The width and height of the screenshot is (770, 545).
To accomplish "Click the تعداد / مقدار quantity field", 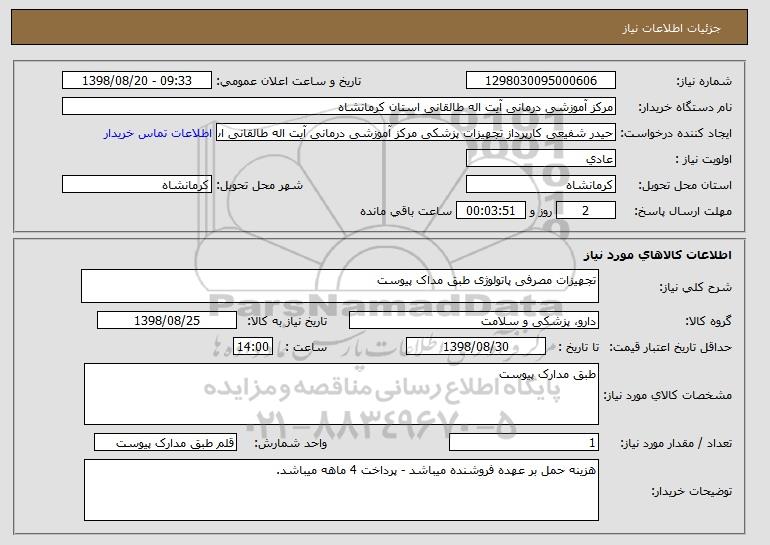I will pos(524,442).
